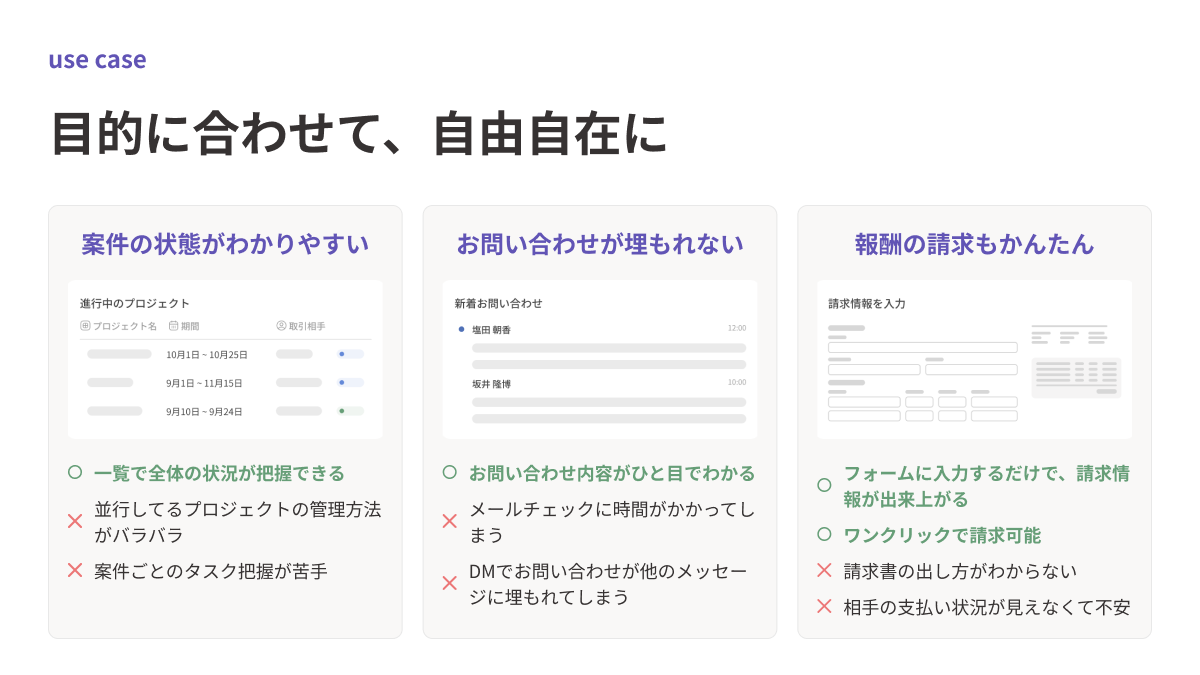This screenshot has width=1200, height=675.
Task: Click the green circle beside 一覧で全体の状況が把握できる
Action: click(75, 473)
